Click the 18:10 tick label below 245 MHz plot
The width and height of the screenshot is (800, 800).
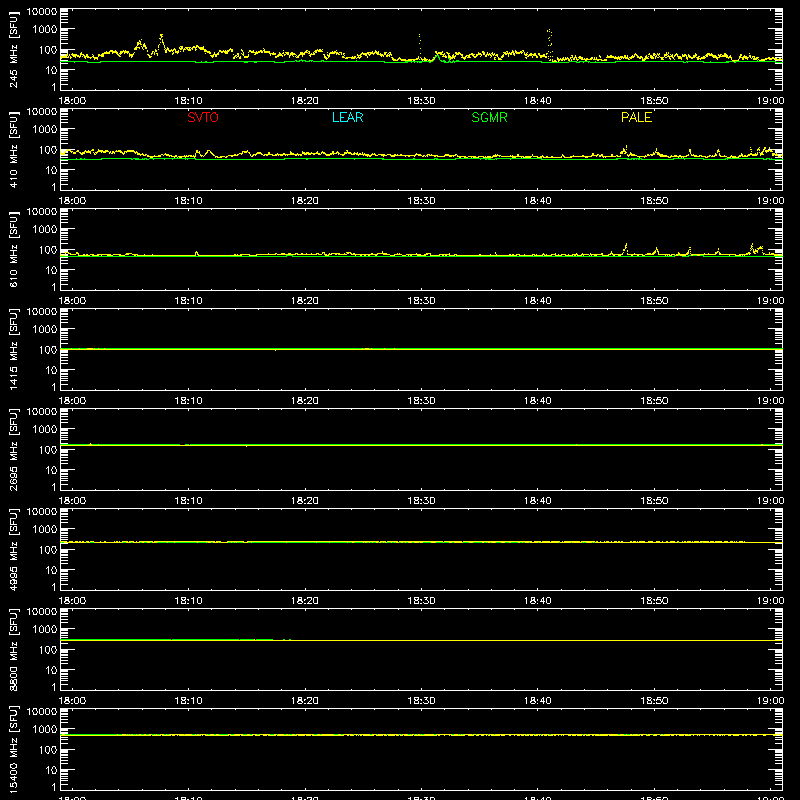188,101
